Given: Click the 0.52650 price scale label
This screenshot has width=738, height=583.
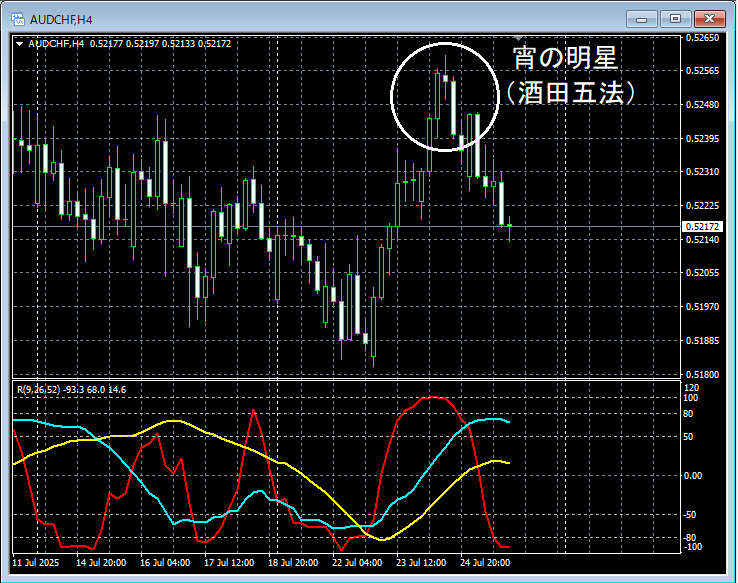Looking at the screenshot, I should [x=703, y=38].
